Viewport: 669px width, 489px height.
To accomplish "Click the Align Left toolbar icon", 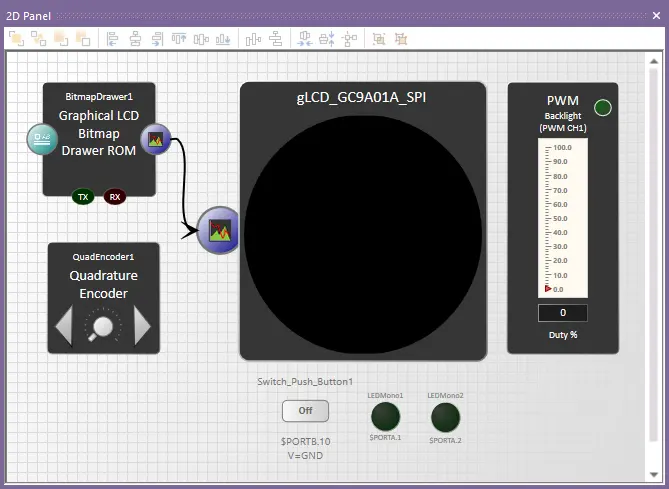I will (113, 39).
